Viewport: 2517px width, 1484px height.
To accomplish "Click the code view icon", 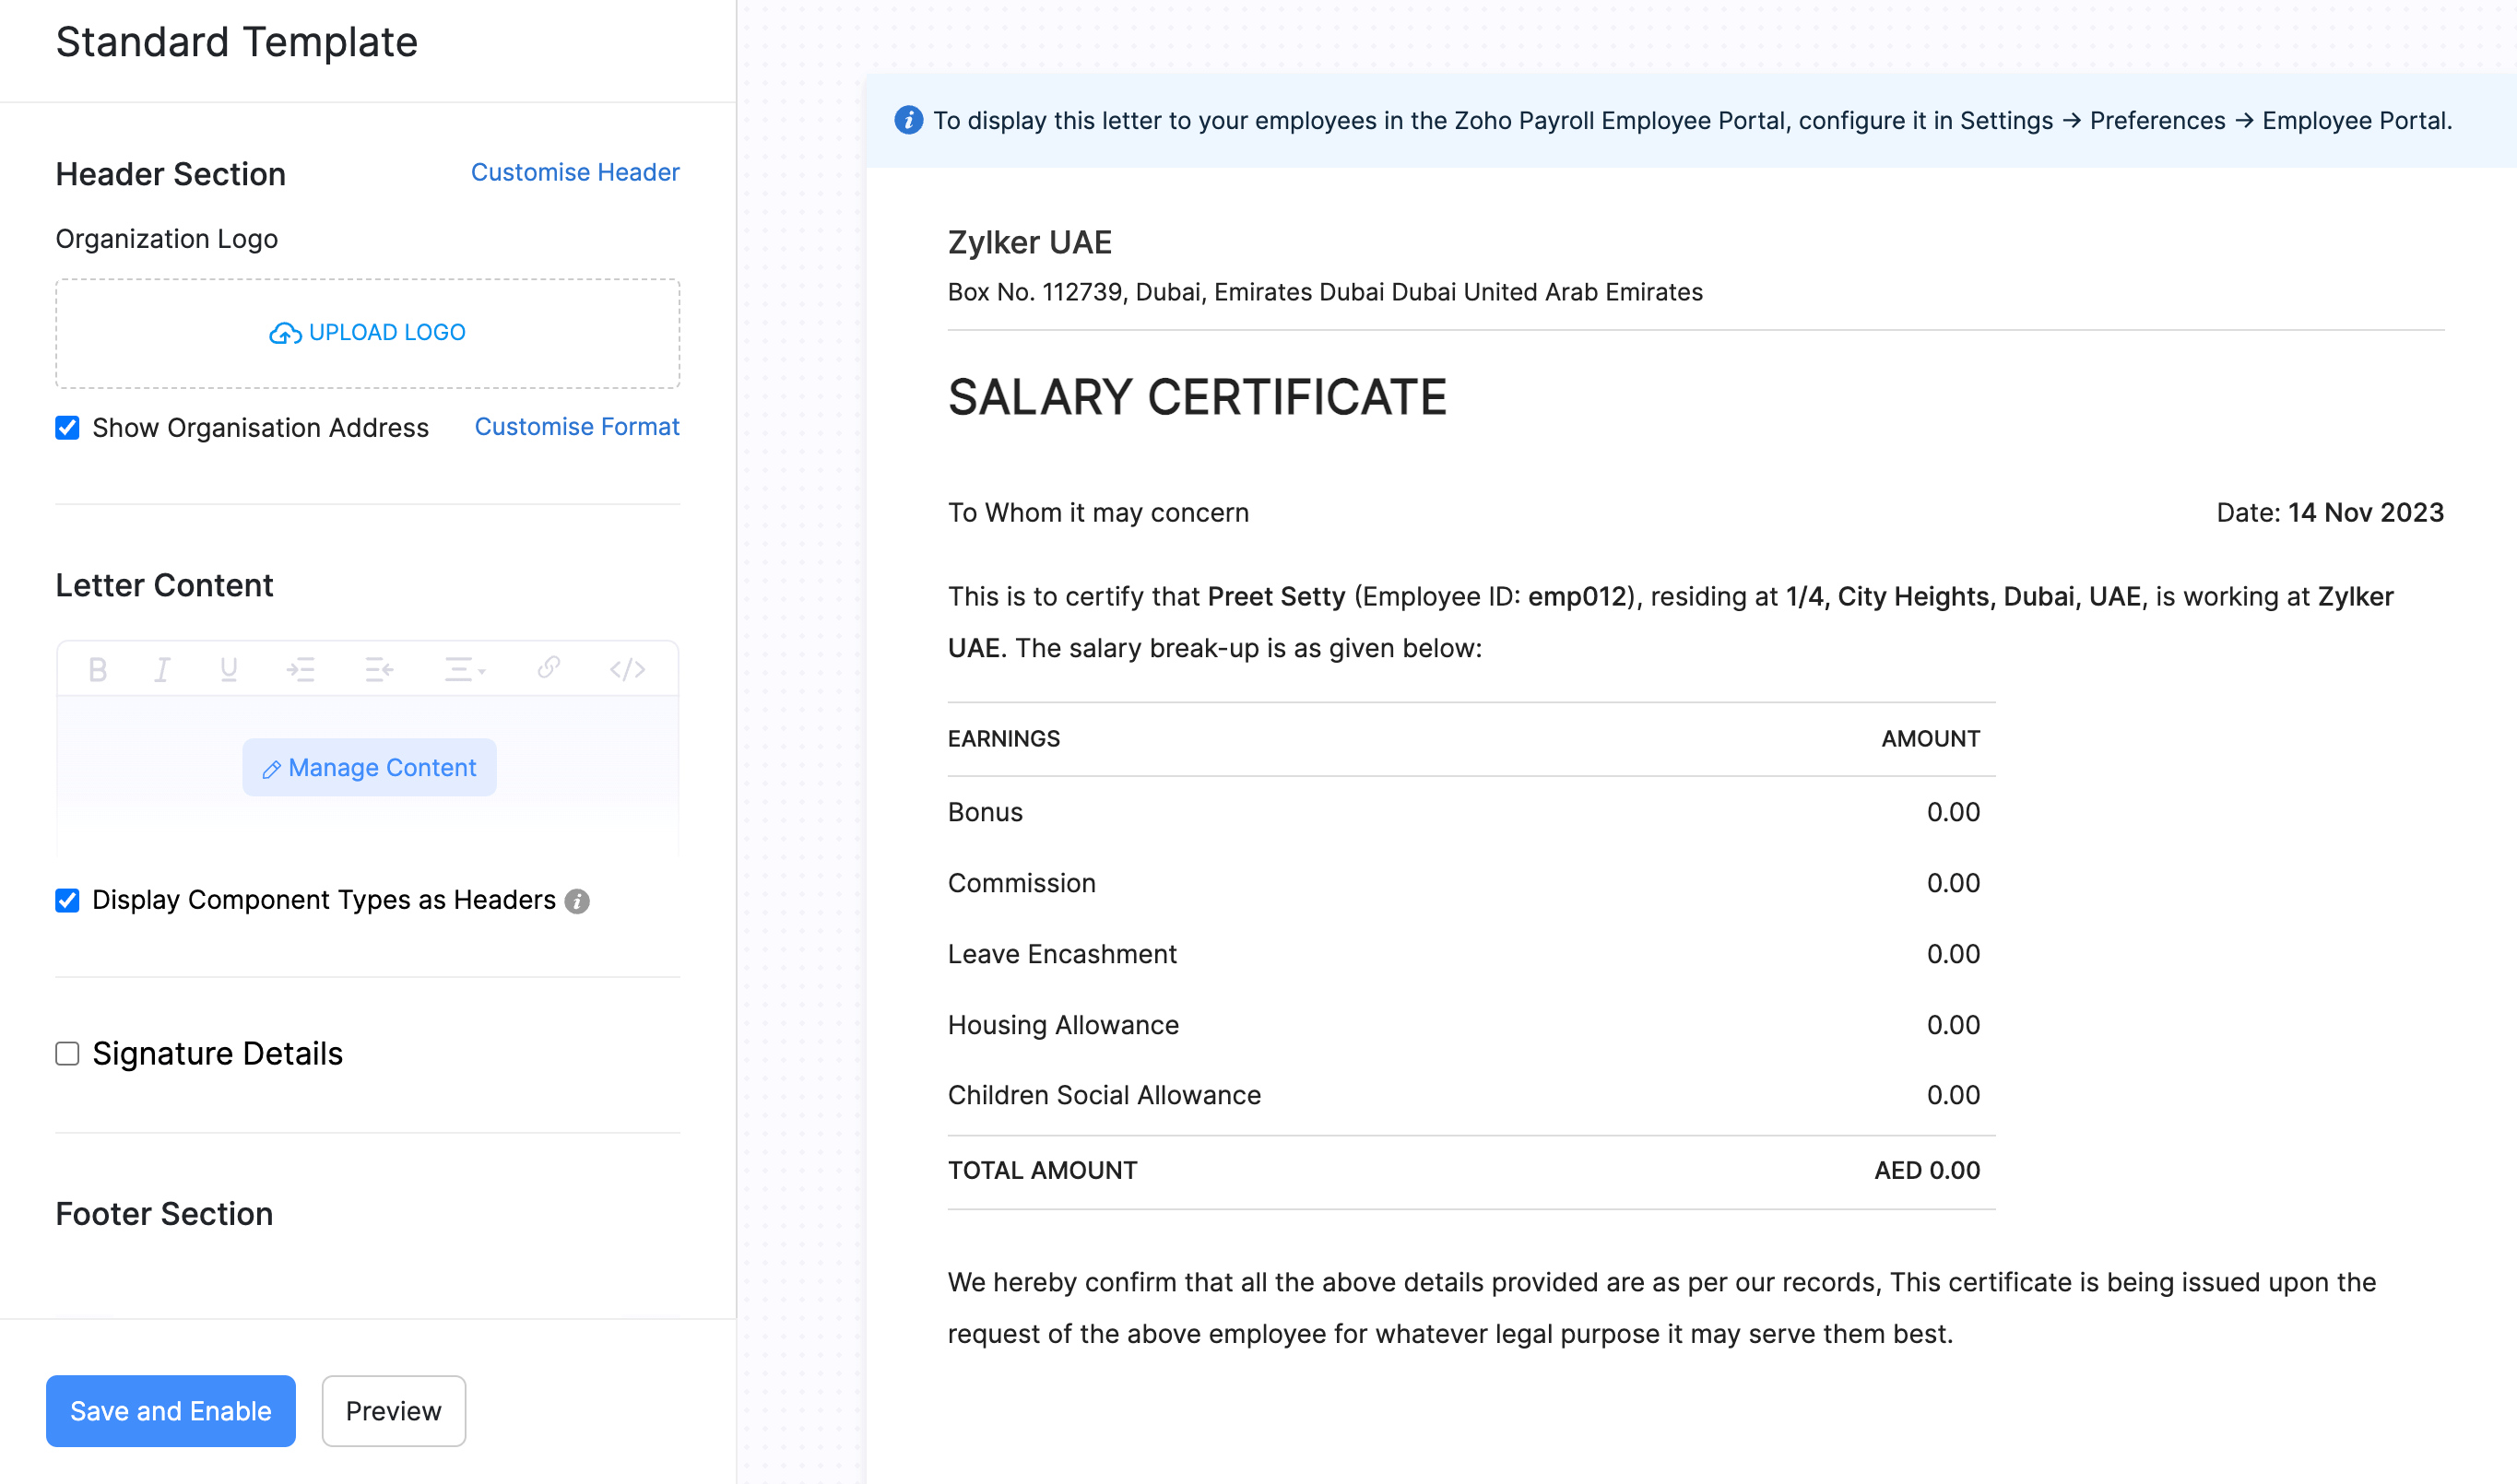I will [627, 669].
